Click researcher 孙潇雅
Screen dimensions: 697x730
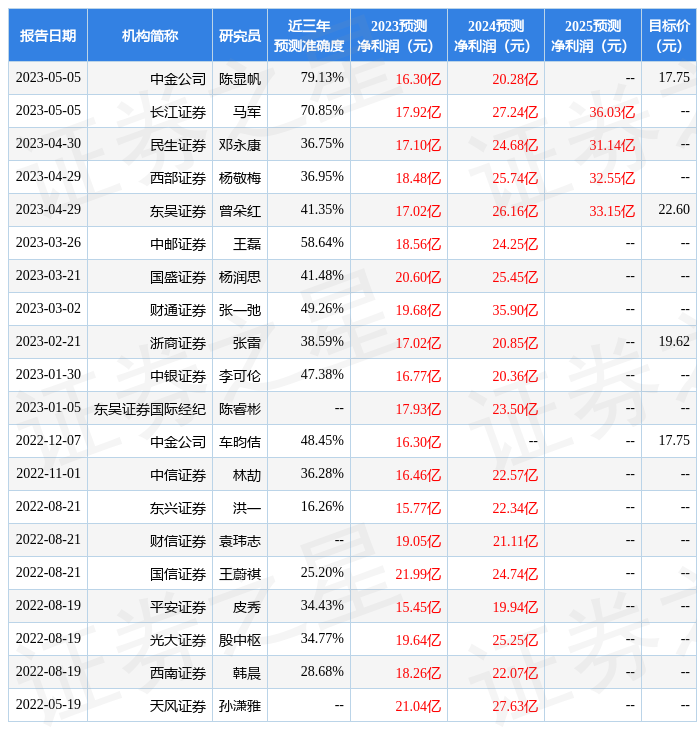pyautogui.click(x=240, y=707)
